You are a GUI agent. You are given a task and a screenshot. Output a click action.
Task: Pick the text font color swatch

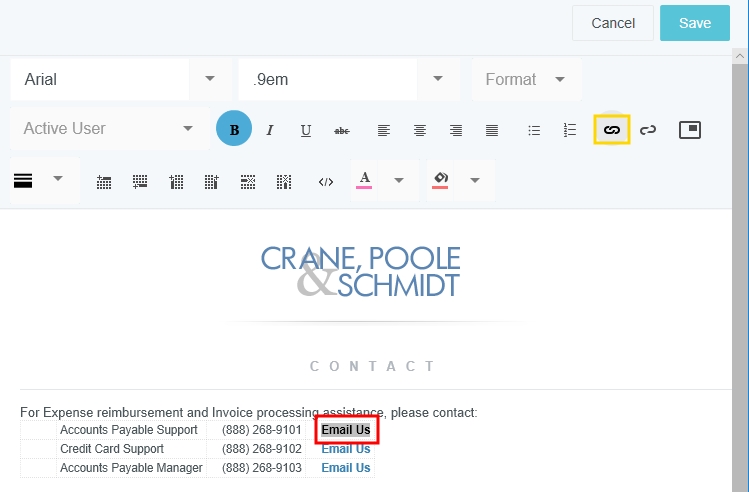[x=364, y=180]
